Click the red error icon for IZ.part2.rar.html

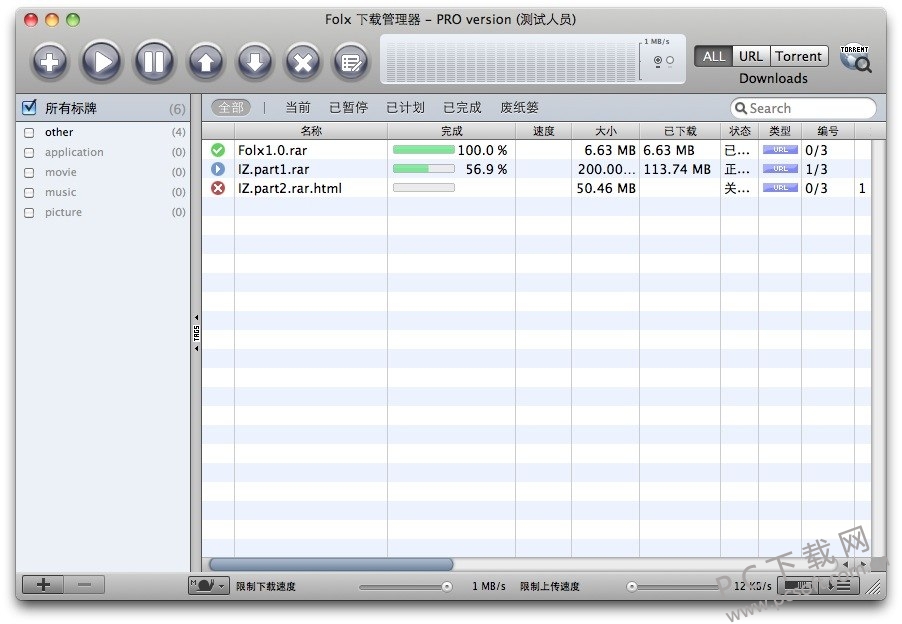pyautogui.click(x=218, y=188)
